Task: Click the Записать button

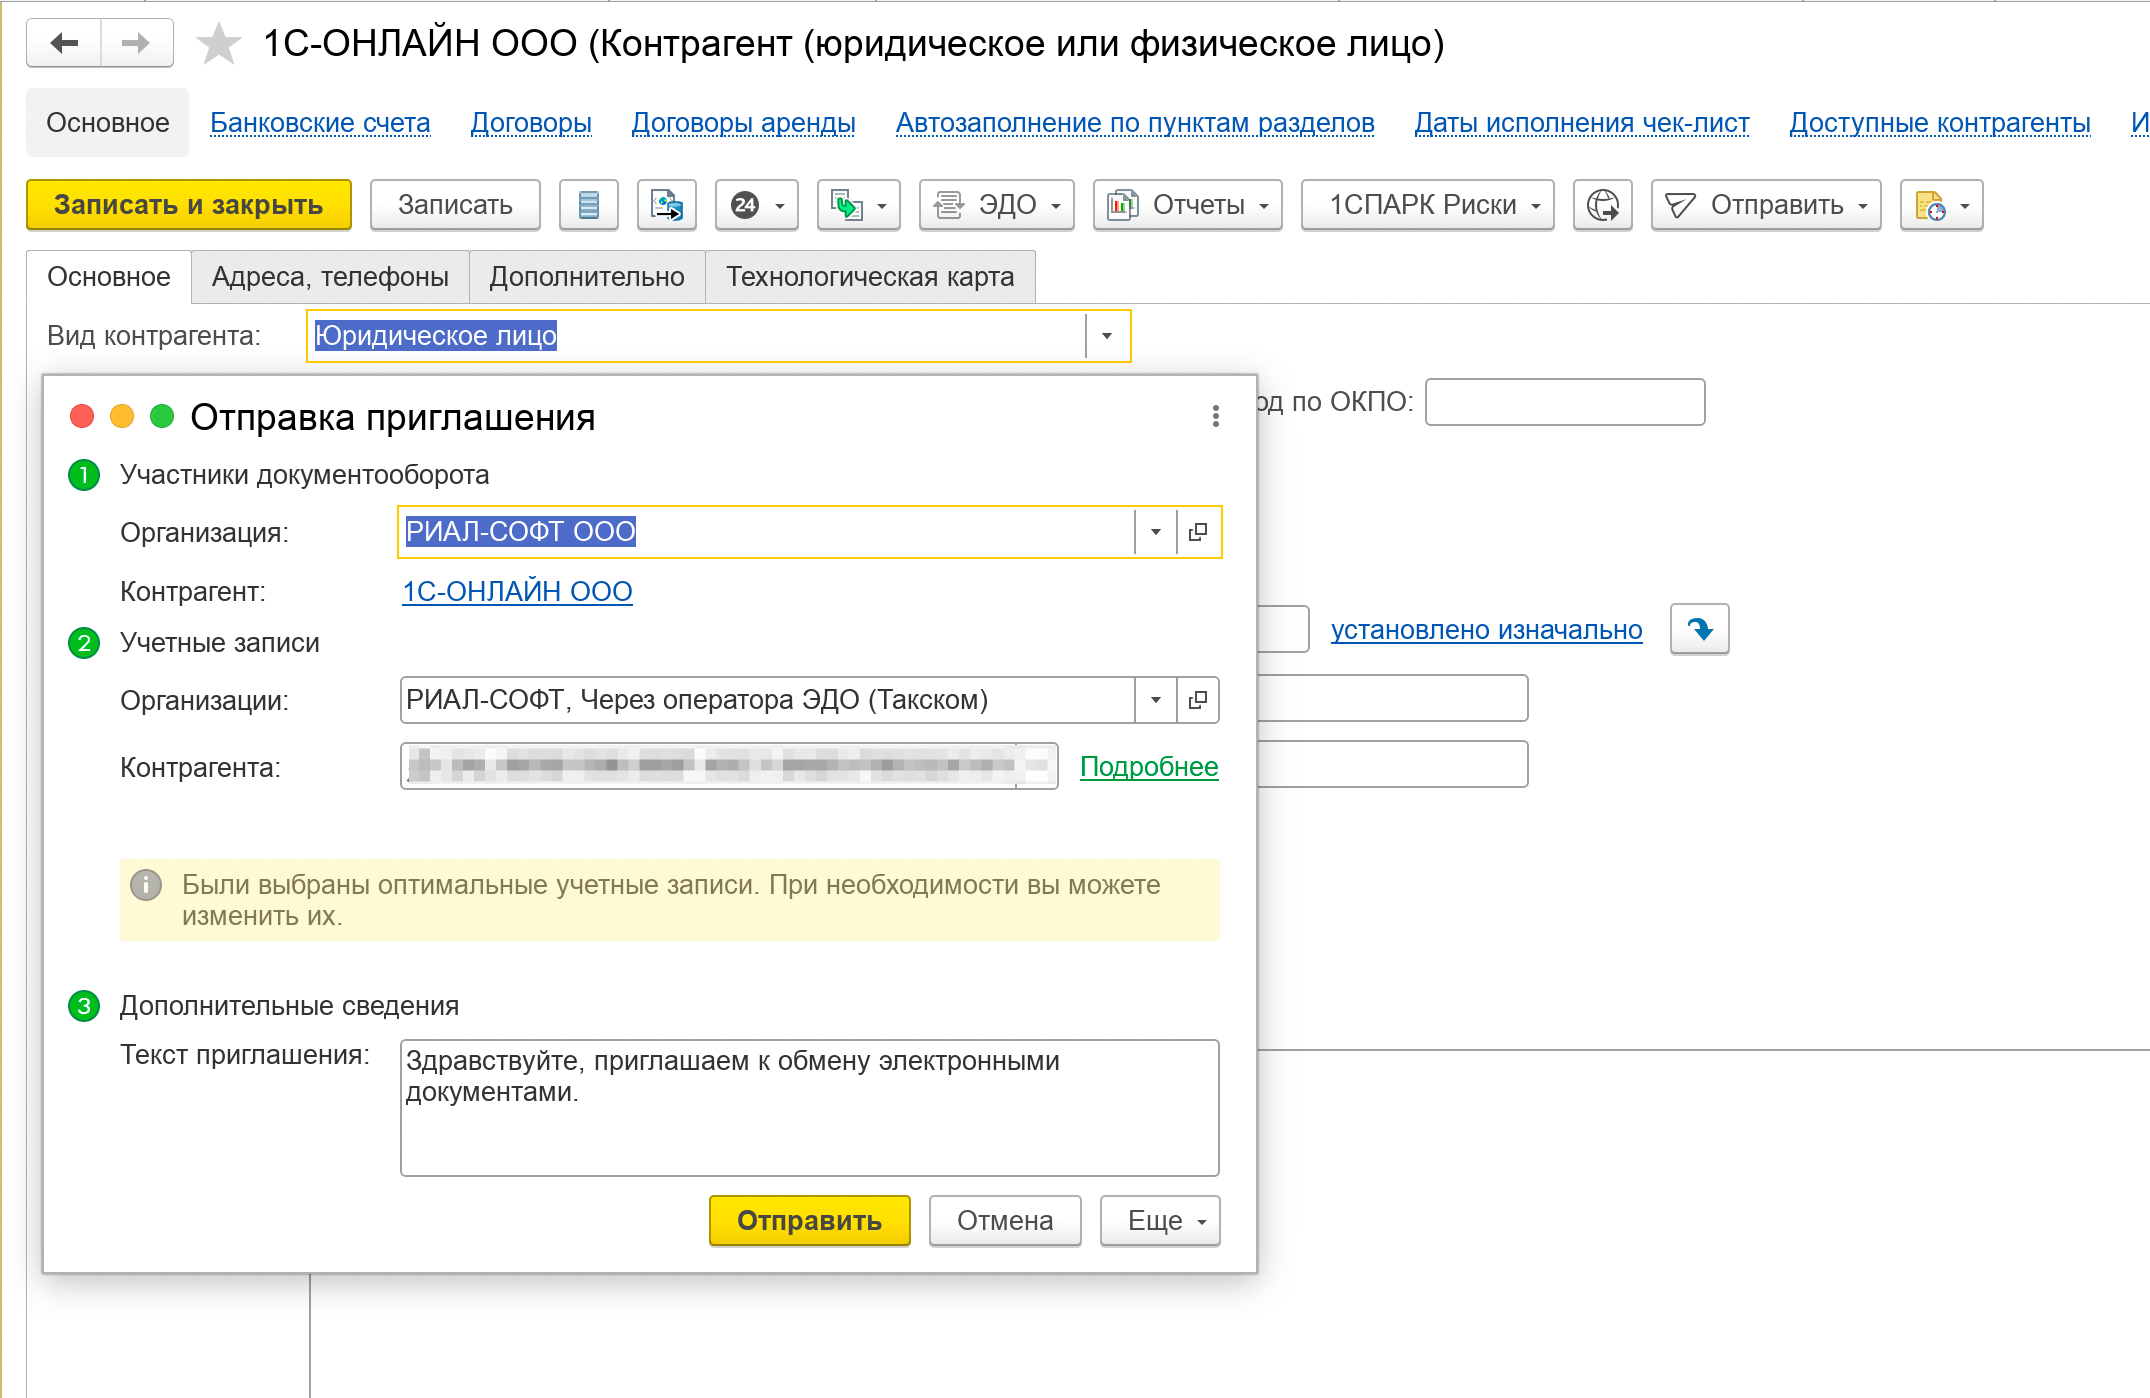Action: coord(455,205)
